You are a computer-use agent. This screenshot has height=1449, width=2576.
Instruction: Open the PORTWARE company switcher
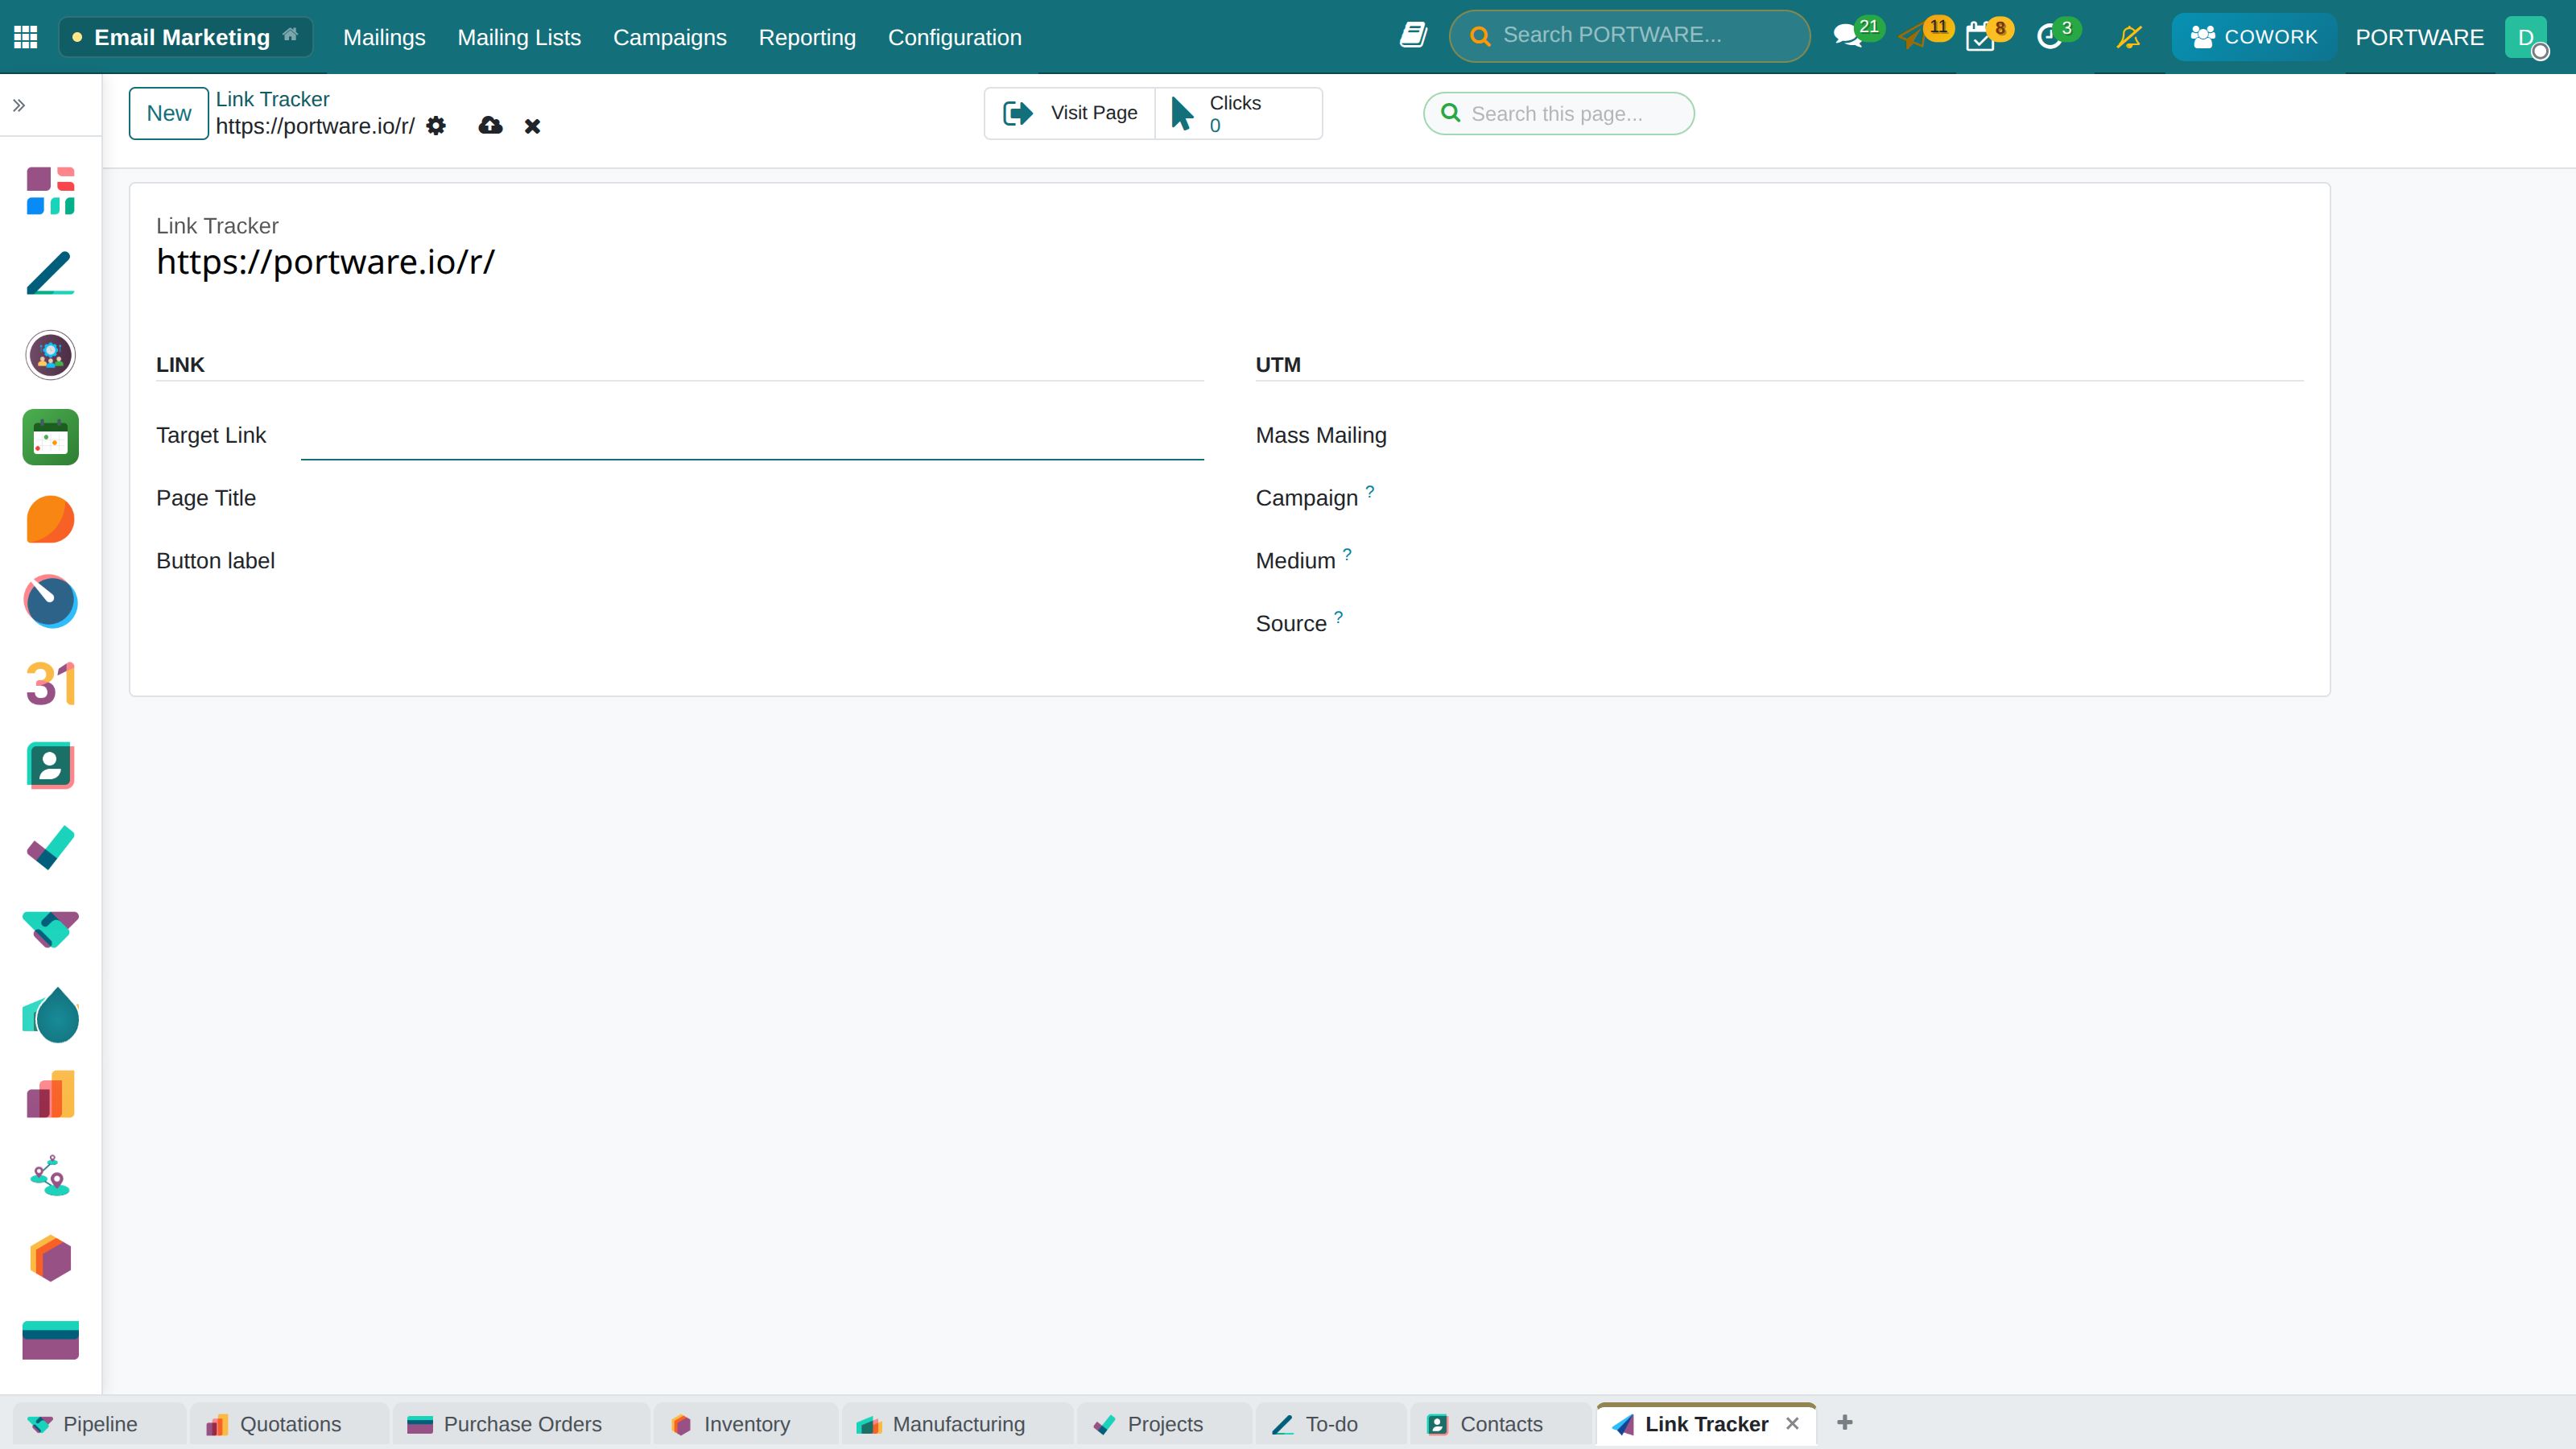click(x=2419, y=37)
